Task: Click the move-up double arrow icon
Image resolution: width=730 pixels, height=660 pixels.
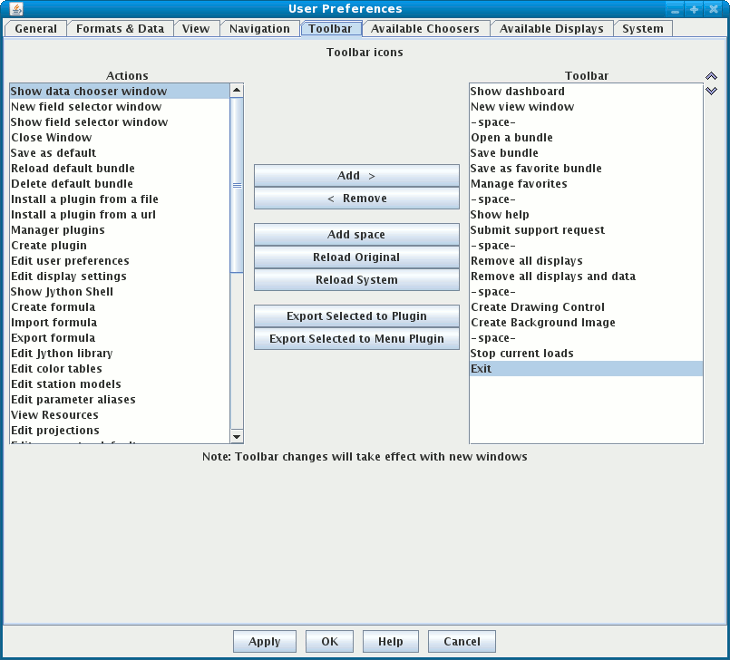Action: click(711, 76)
